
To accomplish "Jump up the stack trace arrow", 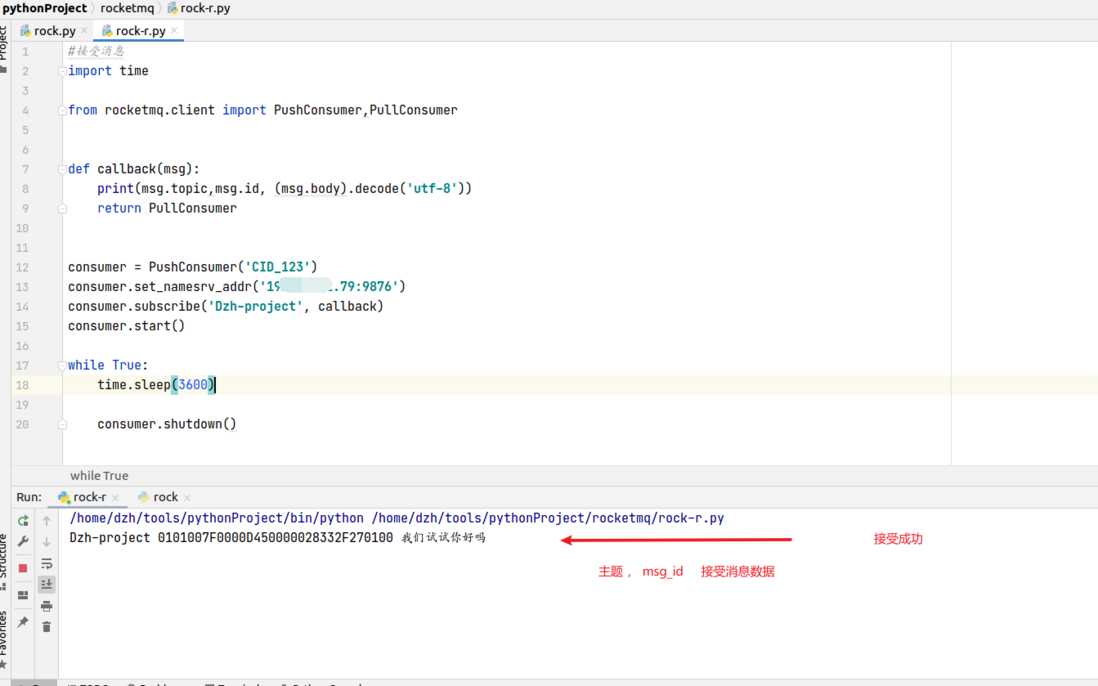I will [46, 520].
